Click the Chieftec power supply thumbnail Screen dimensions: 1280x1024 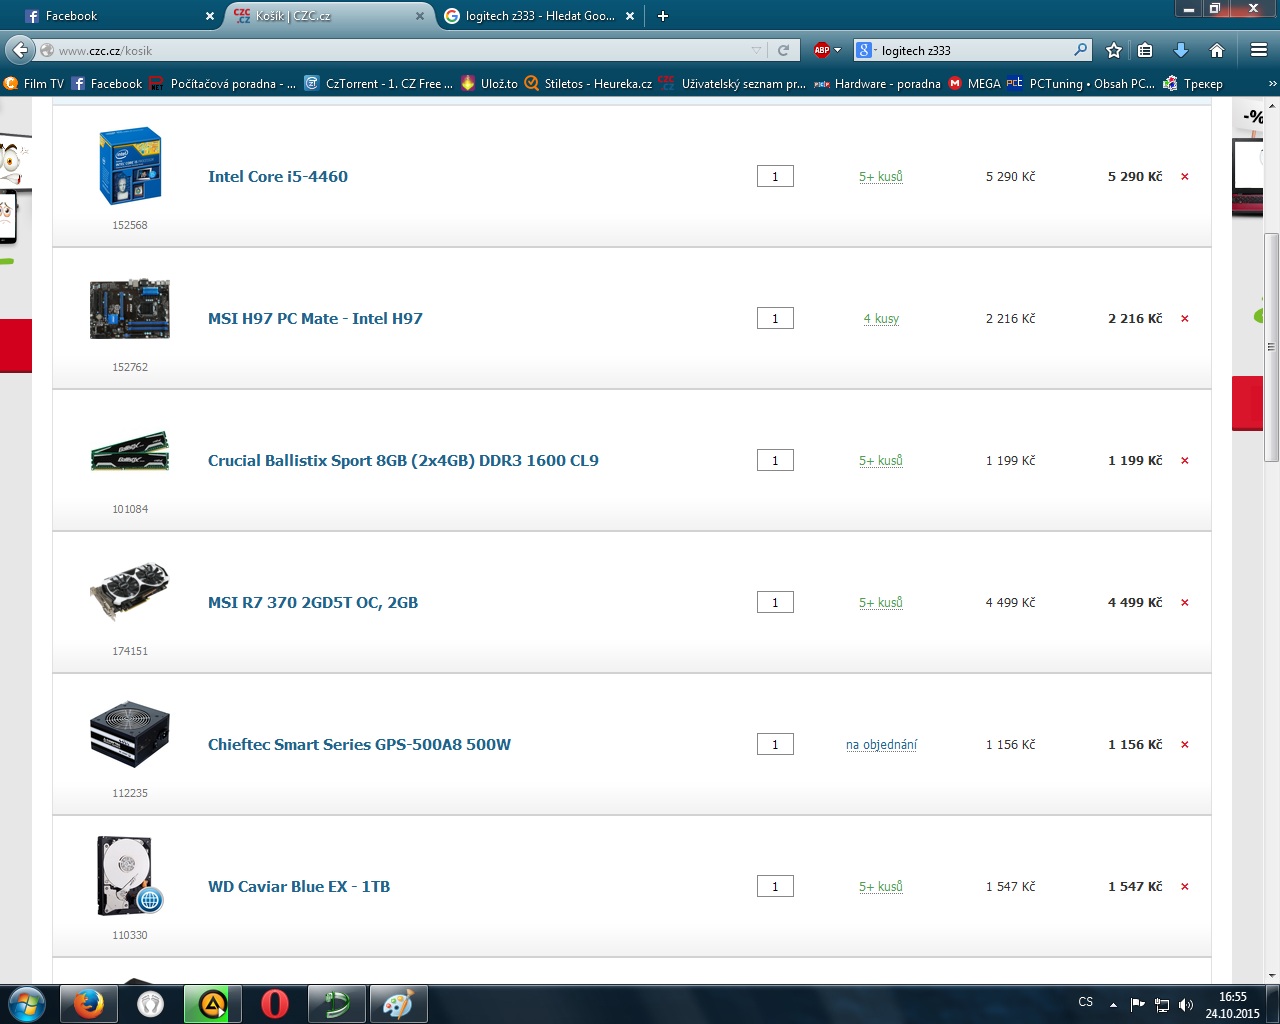pyautogui.click(x=130, y=734)
